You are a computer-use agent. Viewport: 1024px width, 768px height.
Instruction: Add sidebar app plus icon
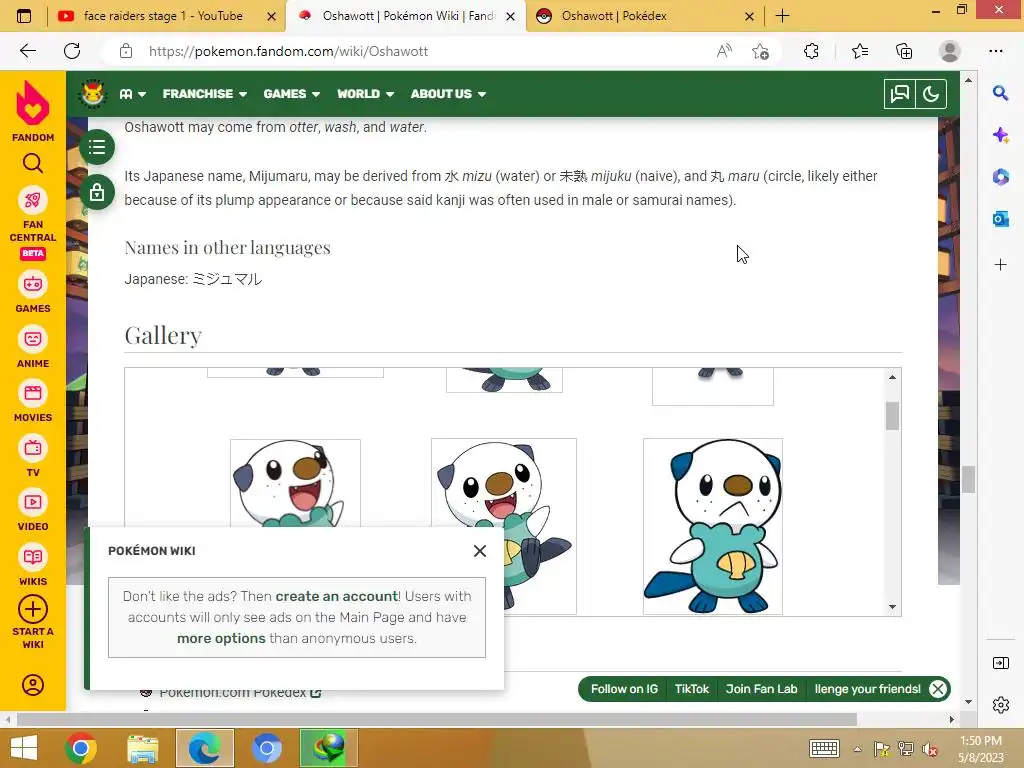[x=1000, y=264]
